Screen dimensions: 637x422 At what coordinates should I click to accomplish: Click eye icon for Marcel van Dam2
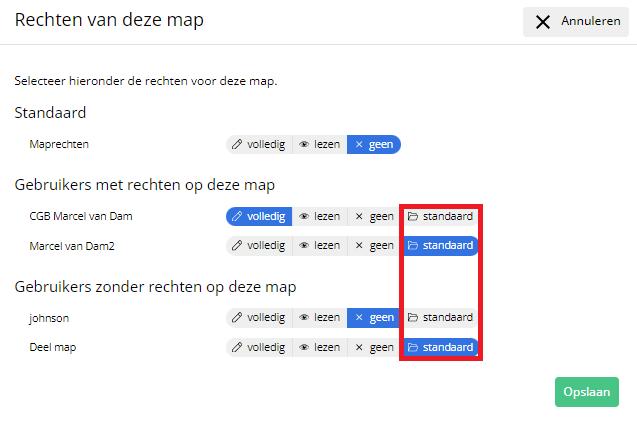304,245
